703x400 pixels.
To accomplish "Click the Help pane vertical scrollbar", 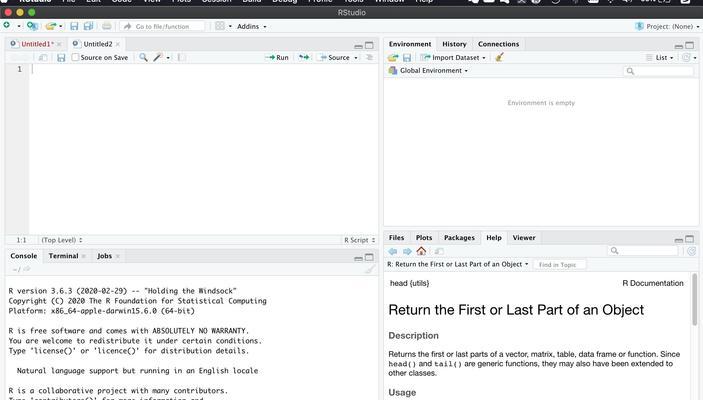I will point(694,300).
